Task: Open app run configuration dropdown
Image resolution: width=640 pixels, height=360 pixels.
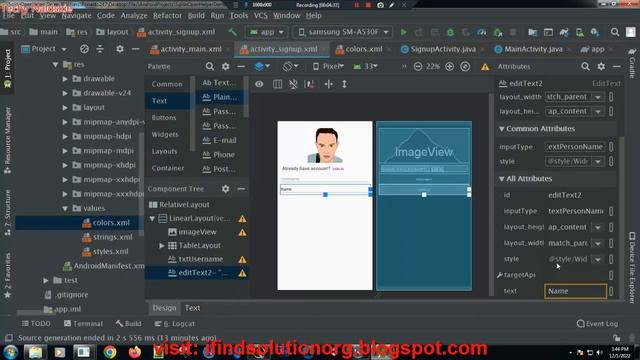Action: (x=267, y=32)
